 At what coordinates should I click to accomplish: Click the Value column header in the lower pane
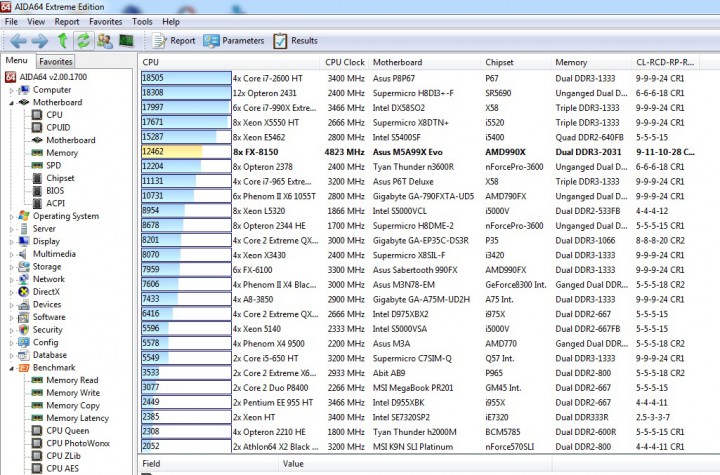[415, 464]
